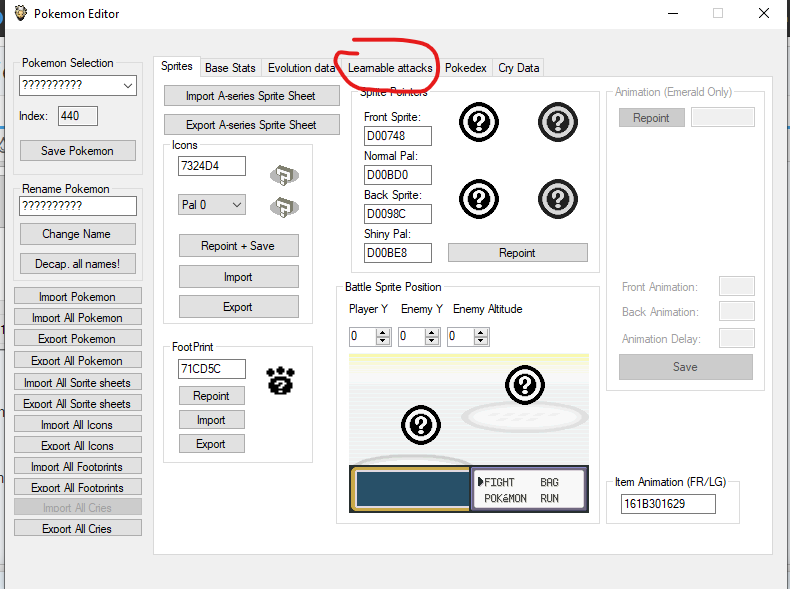The height and width of the screenshot is (589, 790).
Task: Switch to the Learnable attacks tab
Action: 390,68
